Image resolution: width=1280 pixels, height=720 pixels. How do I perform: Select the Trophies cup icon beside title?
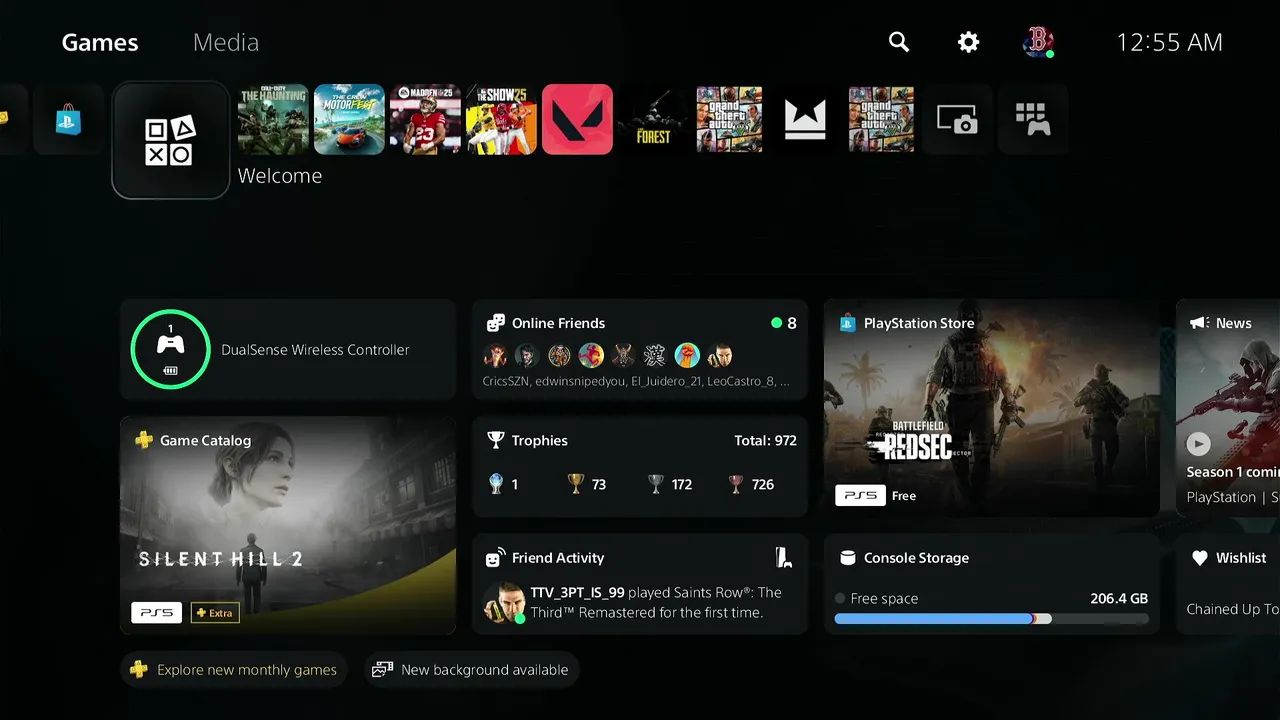495,440
